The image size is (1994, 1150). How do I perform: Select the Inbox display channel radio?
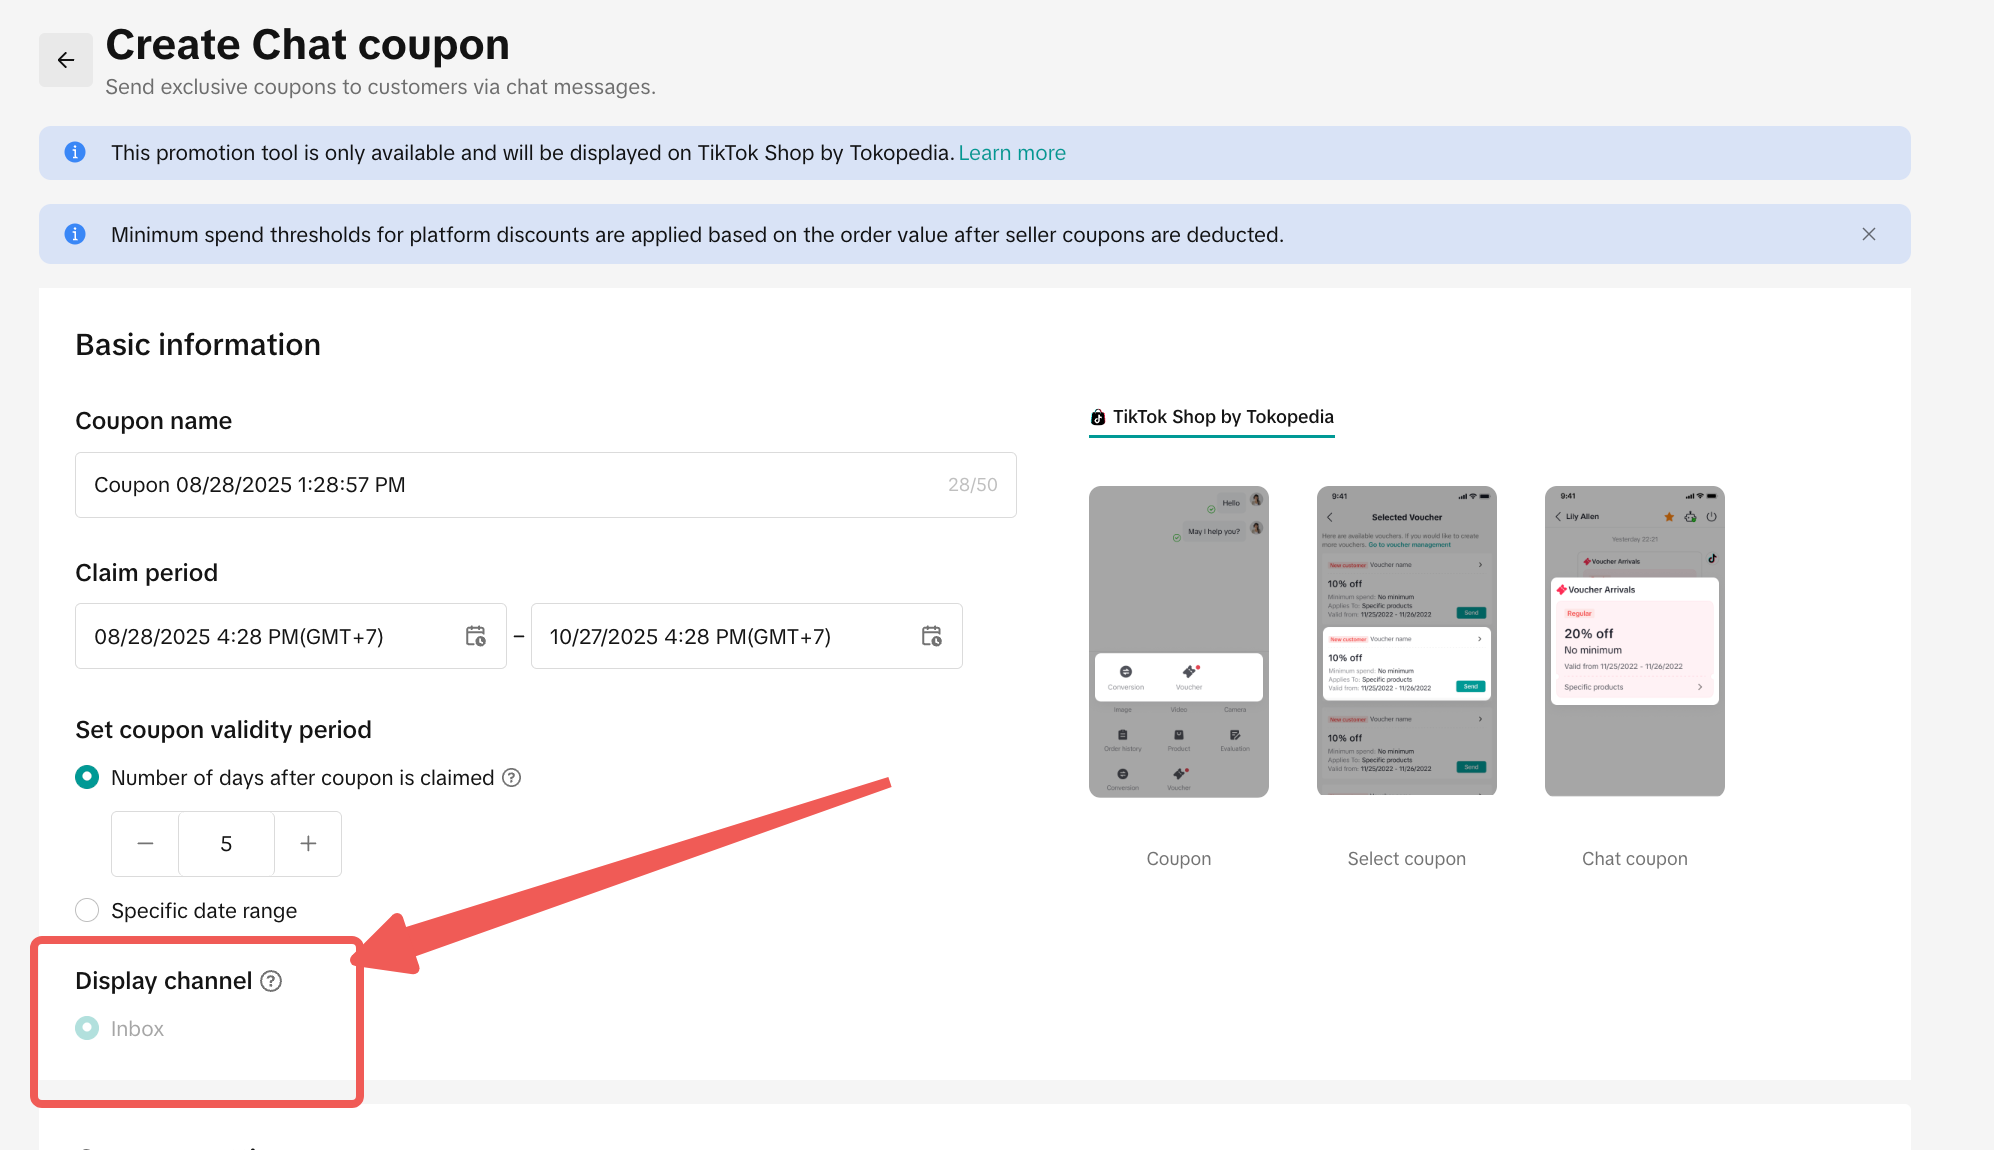click(88, 1028)
